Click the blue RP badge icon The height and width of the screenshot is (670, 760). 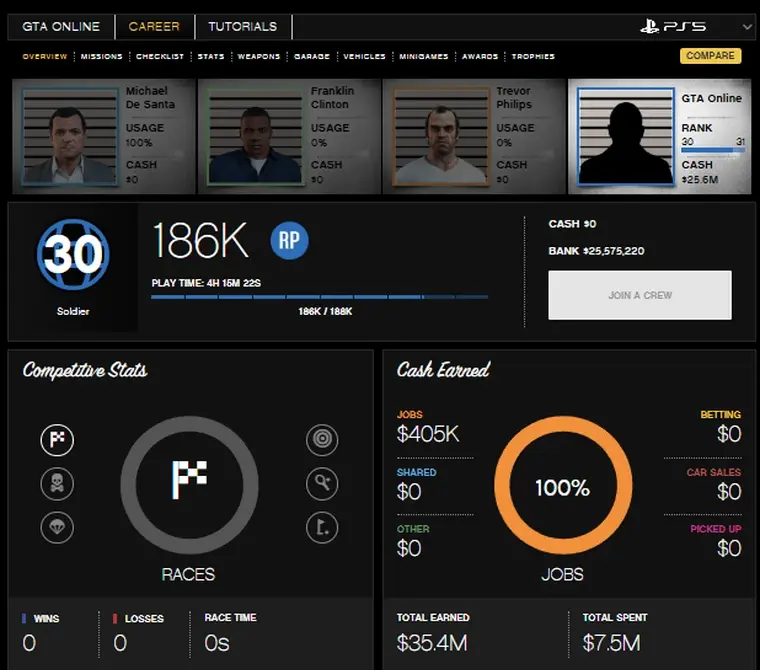click(x=289, y=241)
